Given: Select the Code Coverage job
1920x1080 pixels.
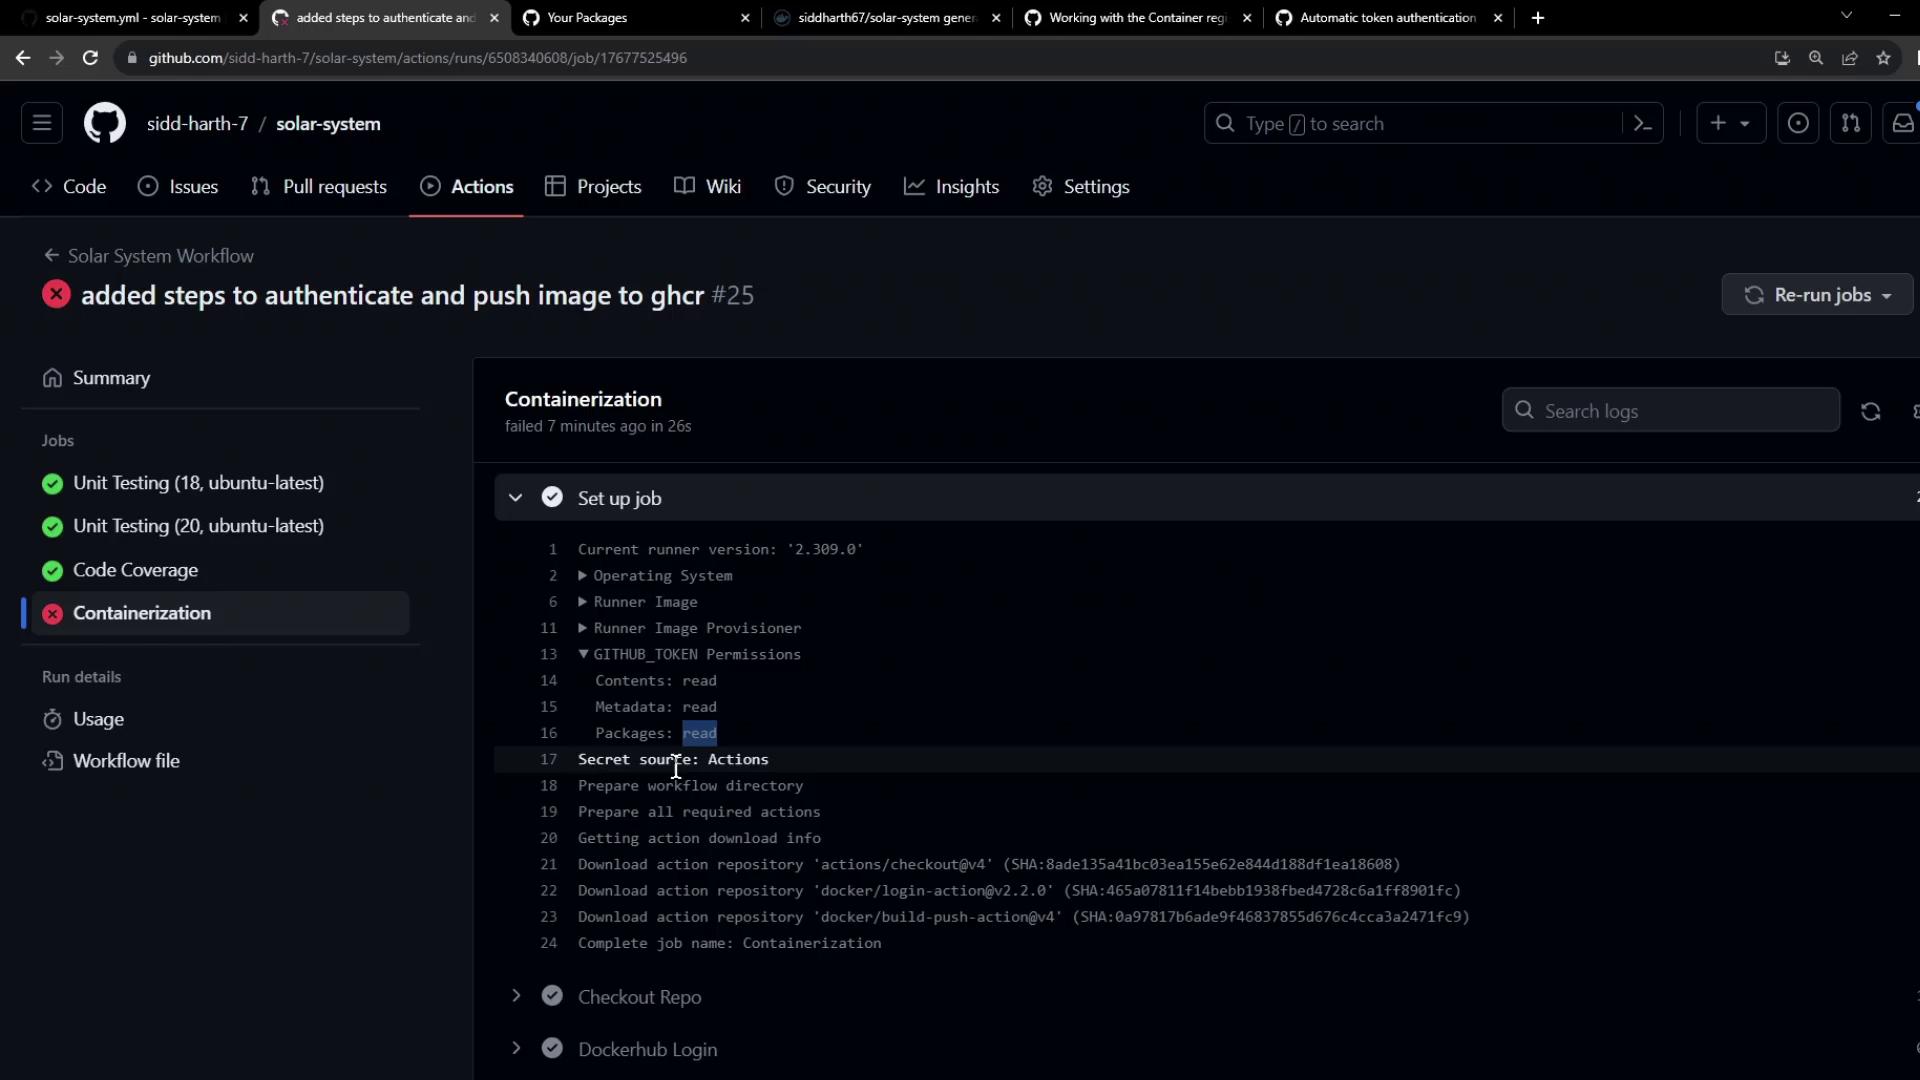Looking at the screenshot, I should click(x=135, y=570).
